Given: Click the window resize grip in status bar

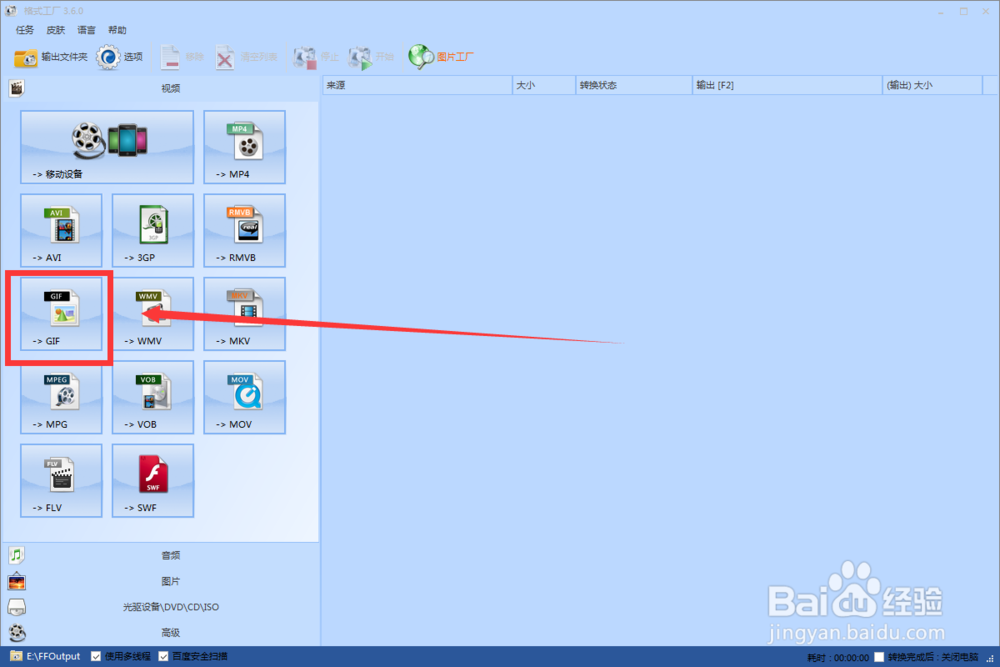Looking at the screenshot, I should (x=990, y=658).
